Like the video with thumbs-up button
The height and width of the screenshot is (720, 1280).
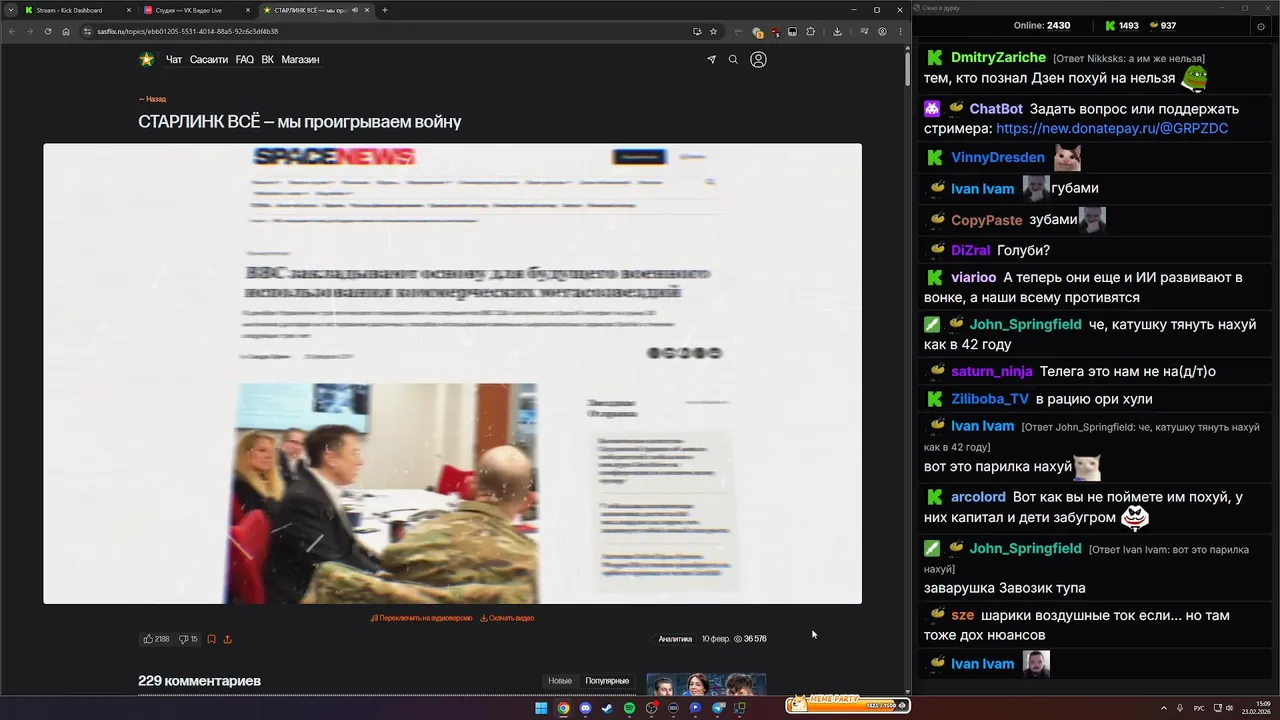point(156,639)
